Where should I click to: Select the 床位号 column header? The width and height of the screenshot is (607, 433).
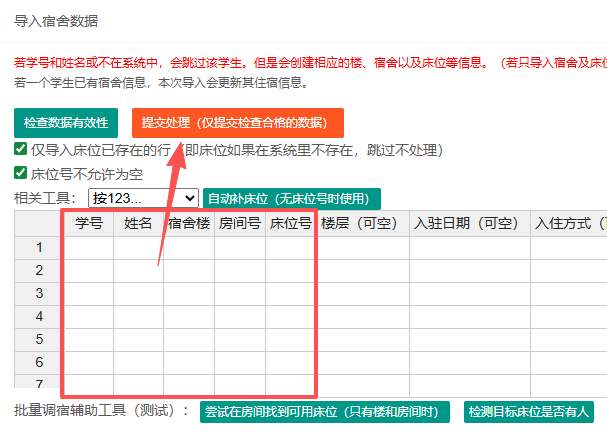(290, 224)
